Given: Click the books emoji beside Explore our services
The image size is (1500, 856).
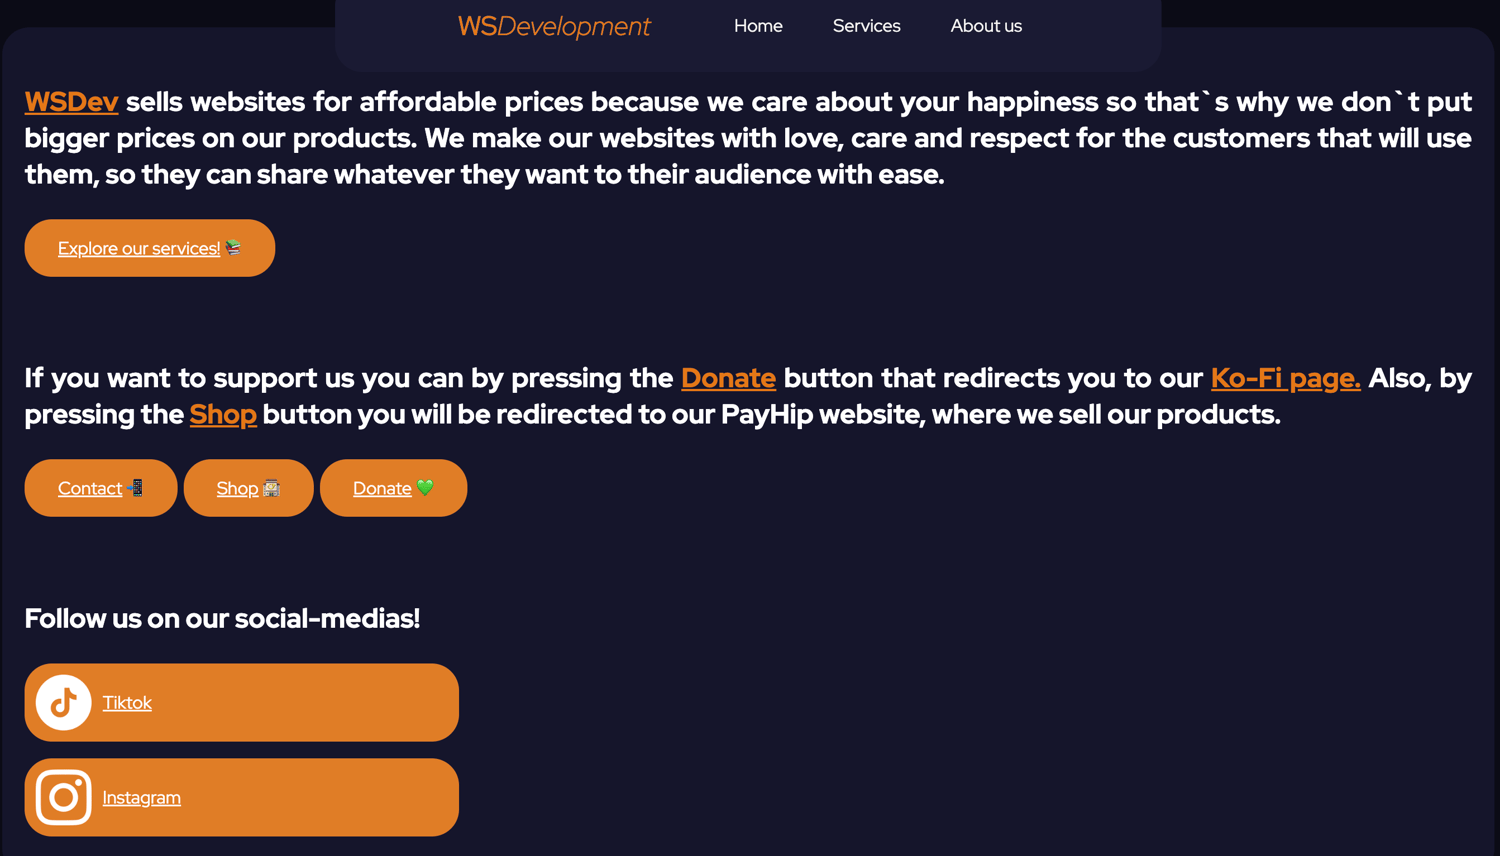Looking at the screenshot, I should tap(234, 247).
